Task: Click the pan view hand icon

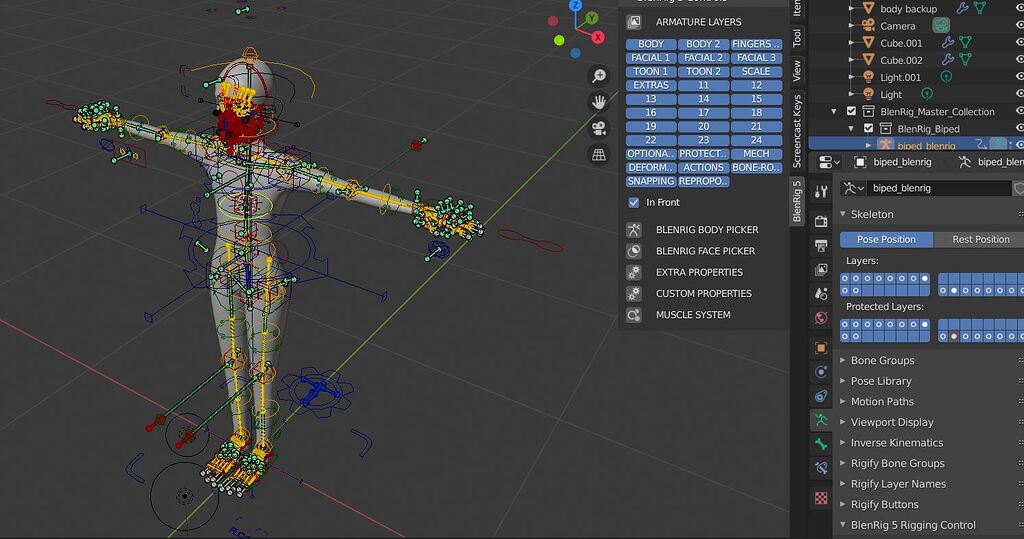Action: pyautogui.click(x=599, y=102)
